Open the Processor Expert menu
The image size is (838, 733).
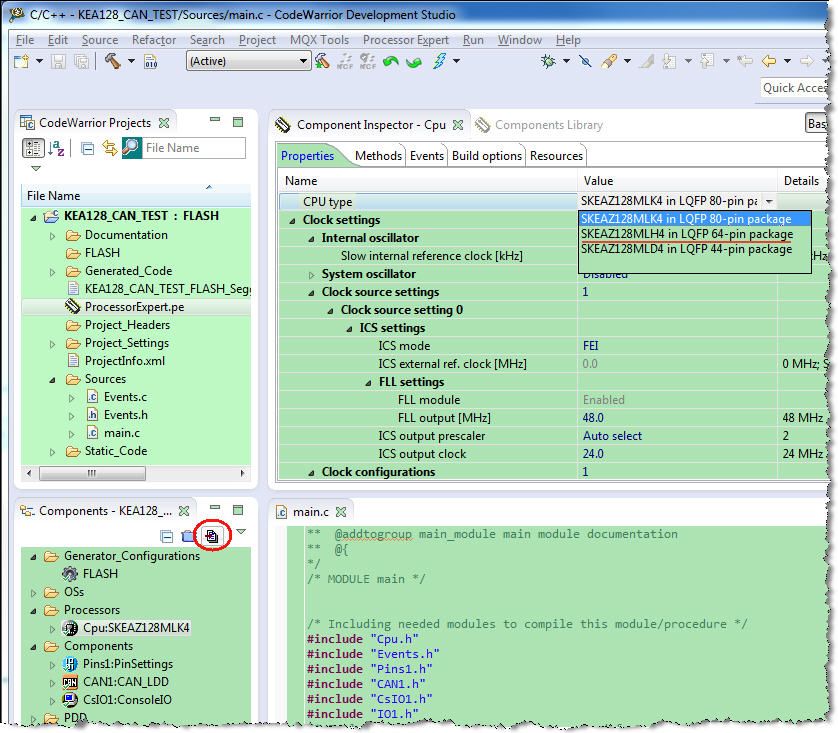[x=405, y=40]
